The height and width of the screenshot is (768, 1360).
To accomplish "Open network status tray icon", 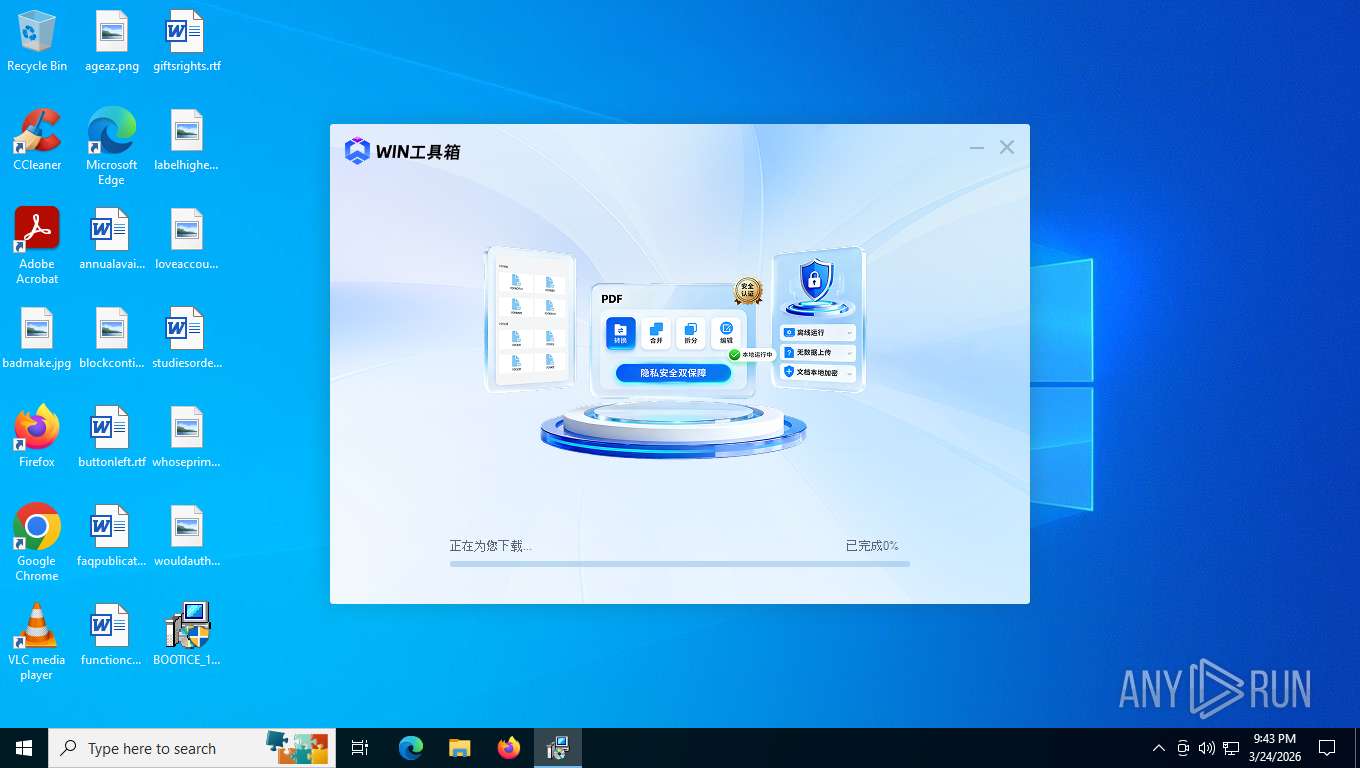I will click(1231, 748).
